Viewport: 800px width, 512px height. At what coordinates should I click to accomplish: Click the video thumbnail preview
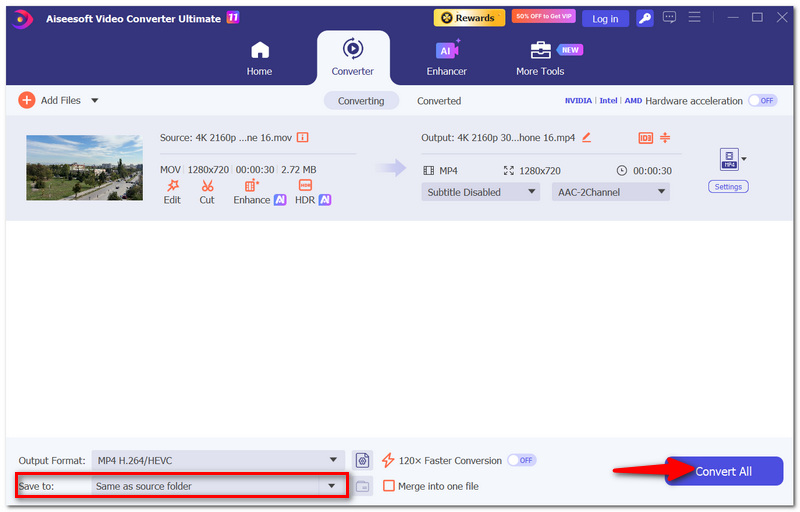(x=85, y=168)
